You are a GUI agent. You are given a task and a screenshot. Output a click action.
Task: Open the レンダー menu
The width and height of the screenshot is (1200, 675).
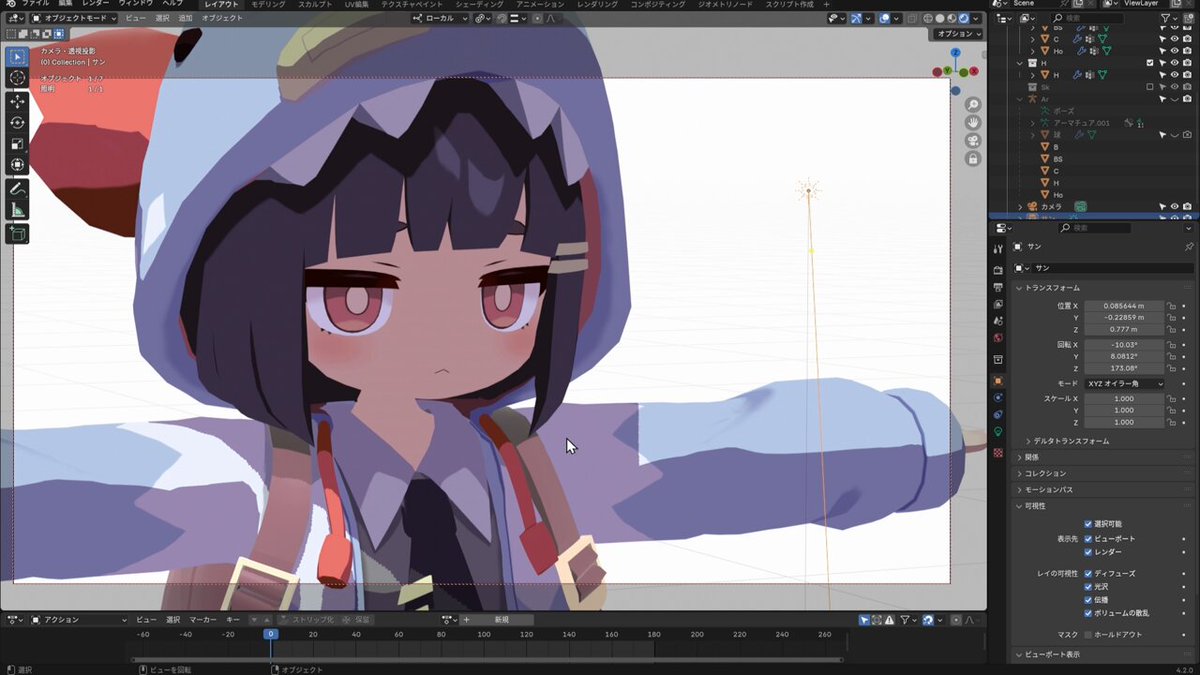(x=96, y=4)
